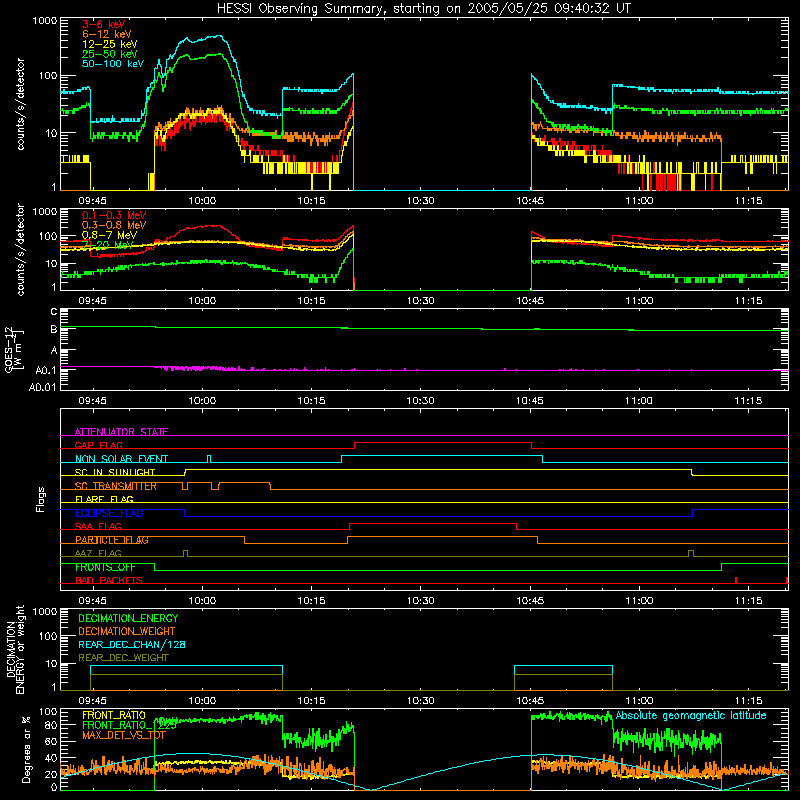Click the green 7-20 MeV legend label
The width and height of the screenshot is (800, 800).
[x=107, y=245]
